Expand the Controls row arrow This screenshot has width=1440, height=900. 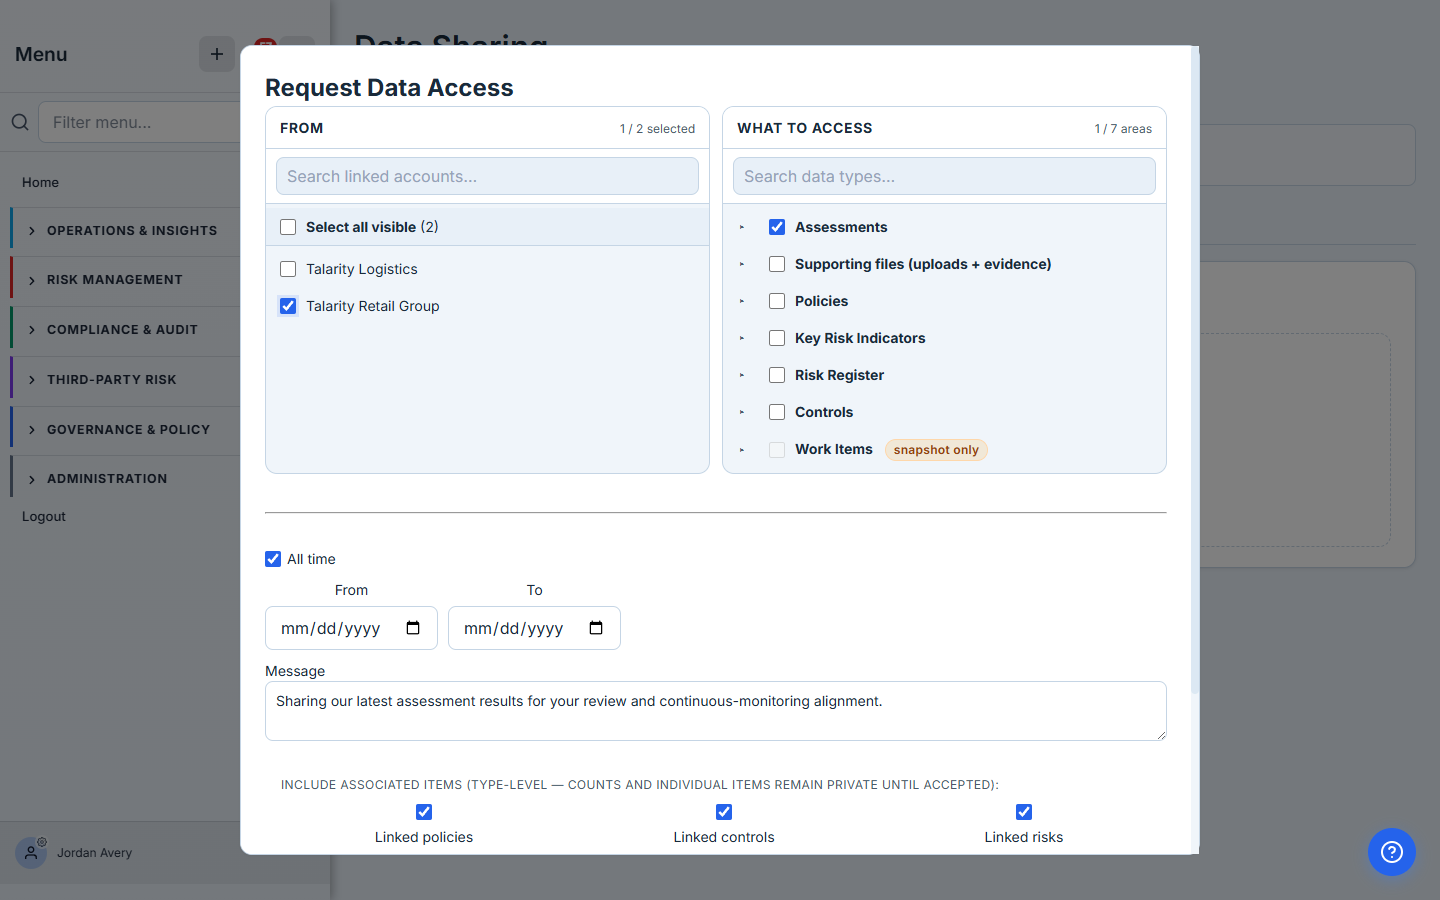pyautogui.click(x=742, y=412)
